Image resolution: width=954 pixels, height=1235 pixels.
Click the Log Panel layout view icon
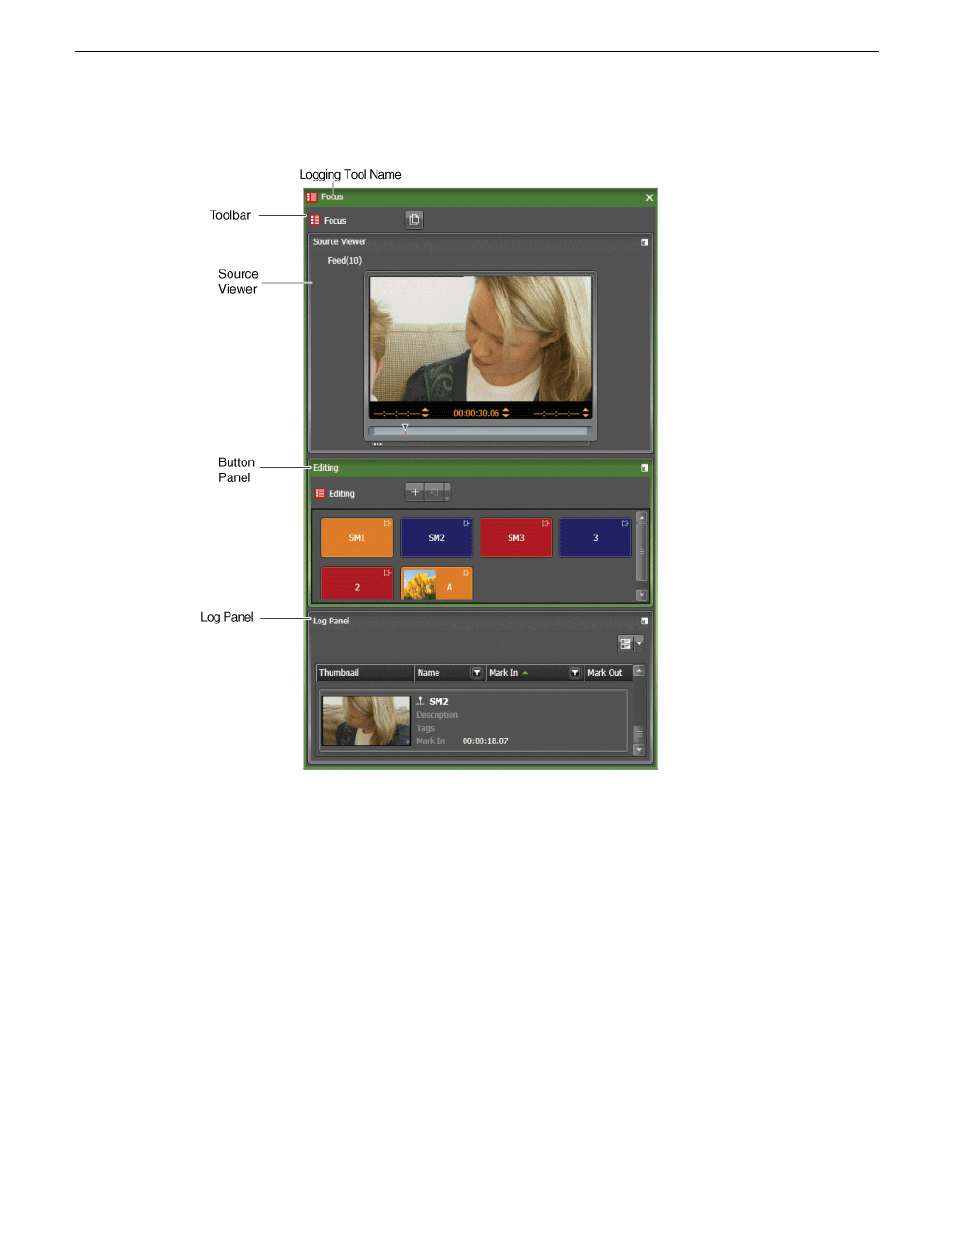point(625,644)
